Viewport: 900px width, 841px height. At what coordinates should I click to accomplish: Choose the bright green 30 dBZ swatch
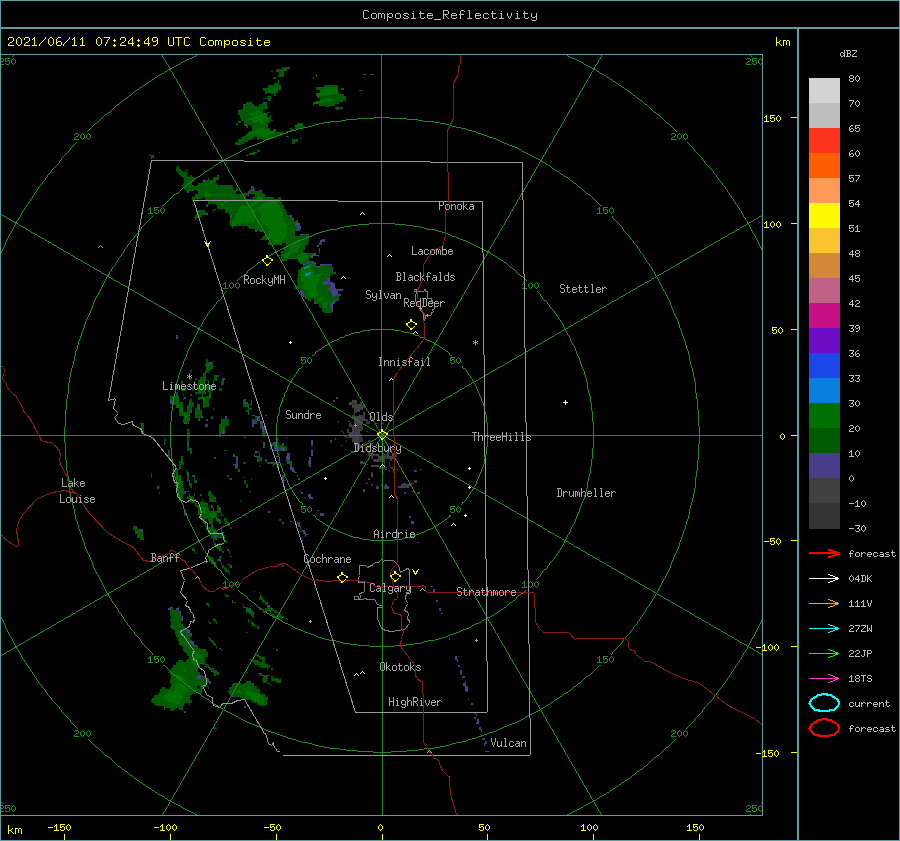click(824, 415)
